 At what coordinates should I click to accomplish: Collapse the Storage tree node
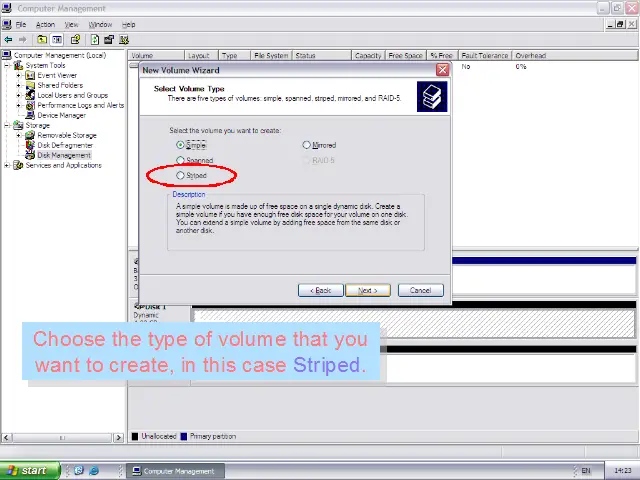click(7, 125)
